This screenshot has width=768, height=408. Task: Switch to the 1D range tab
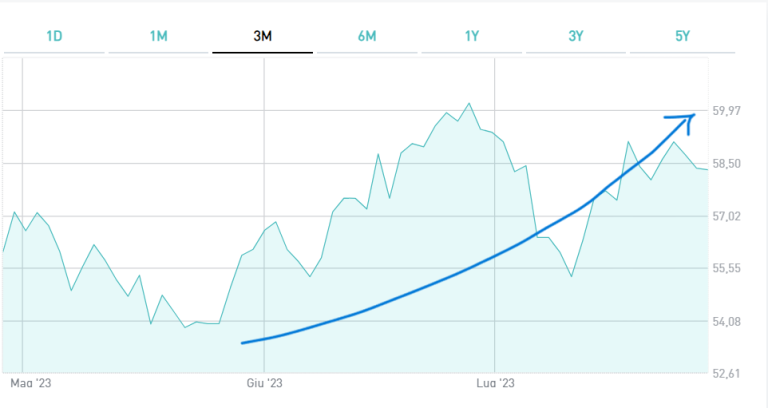click(54, 36)
